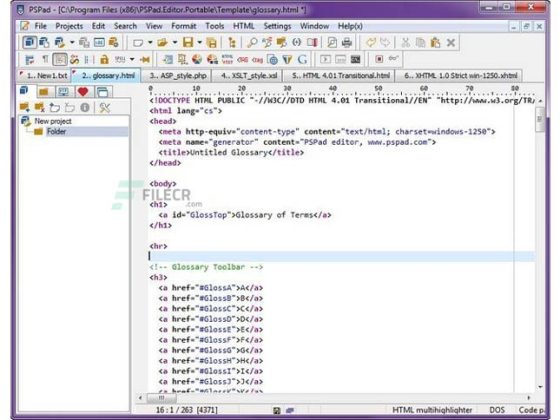Open the Favorites heart panel tab
This screenshot has width=560, height=420.
click(x=83, y=92)
